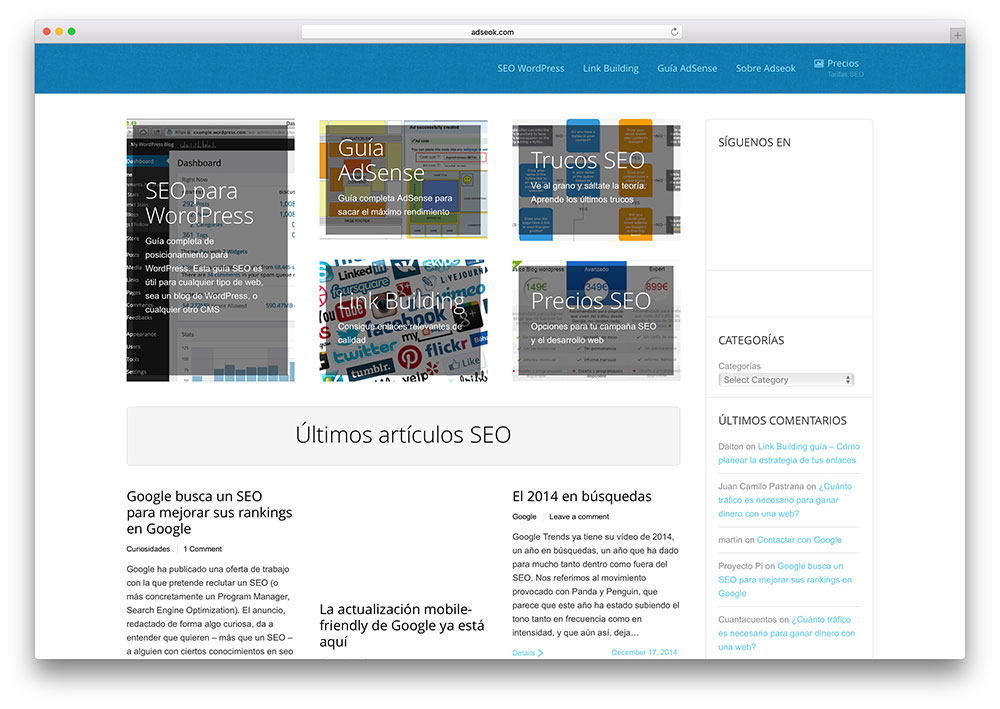Open the Google busca un SEO article headline
Viewport: 1000px width, 709px height.
[x=208, y=511]
